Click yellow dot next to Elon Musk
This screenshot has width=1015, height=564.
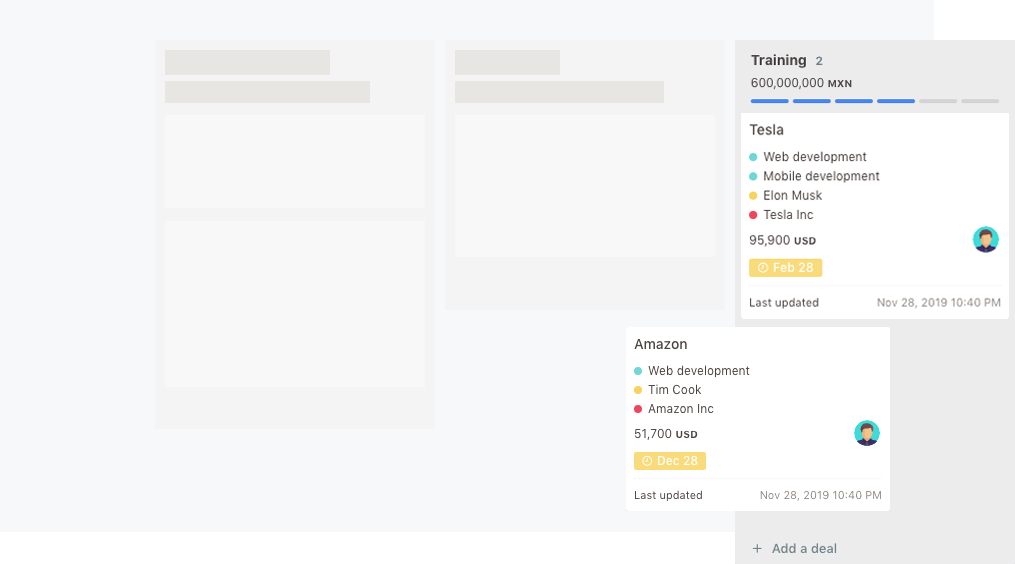pos(753,196)
